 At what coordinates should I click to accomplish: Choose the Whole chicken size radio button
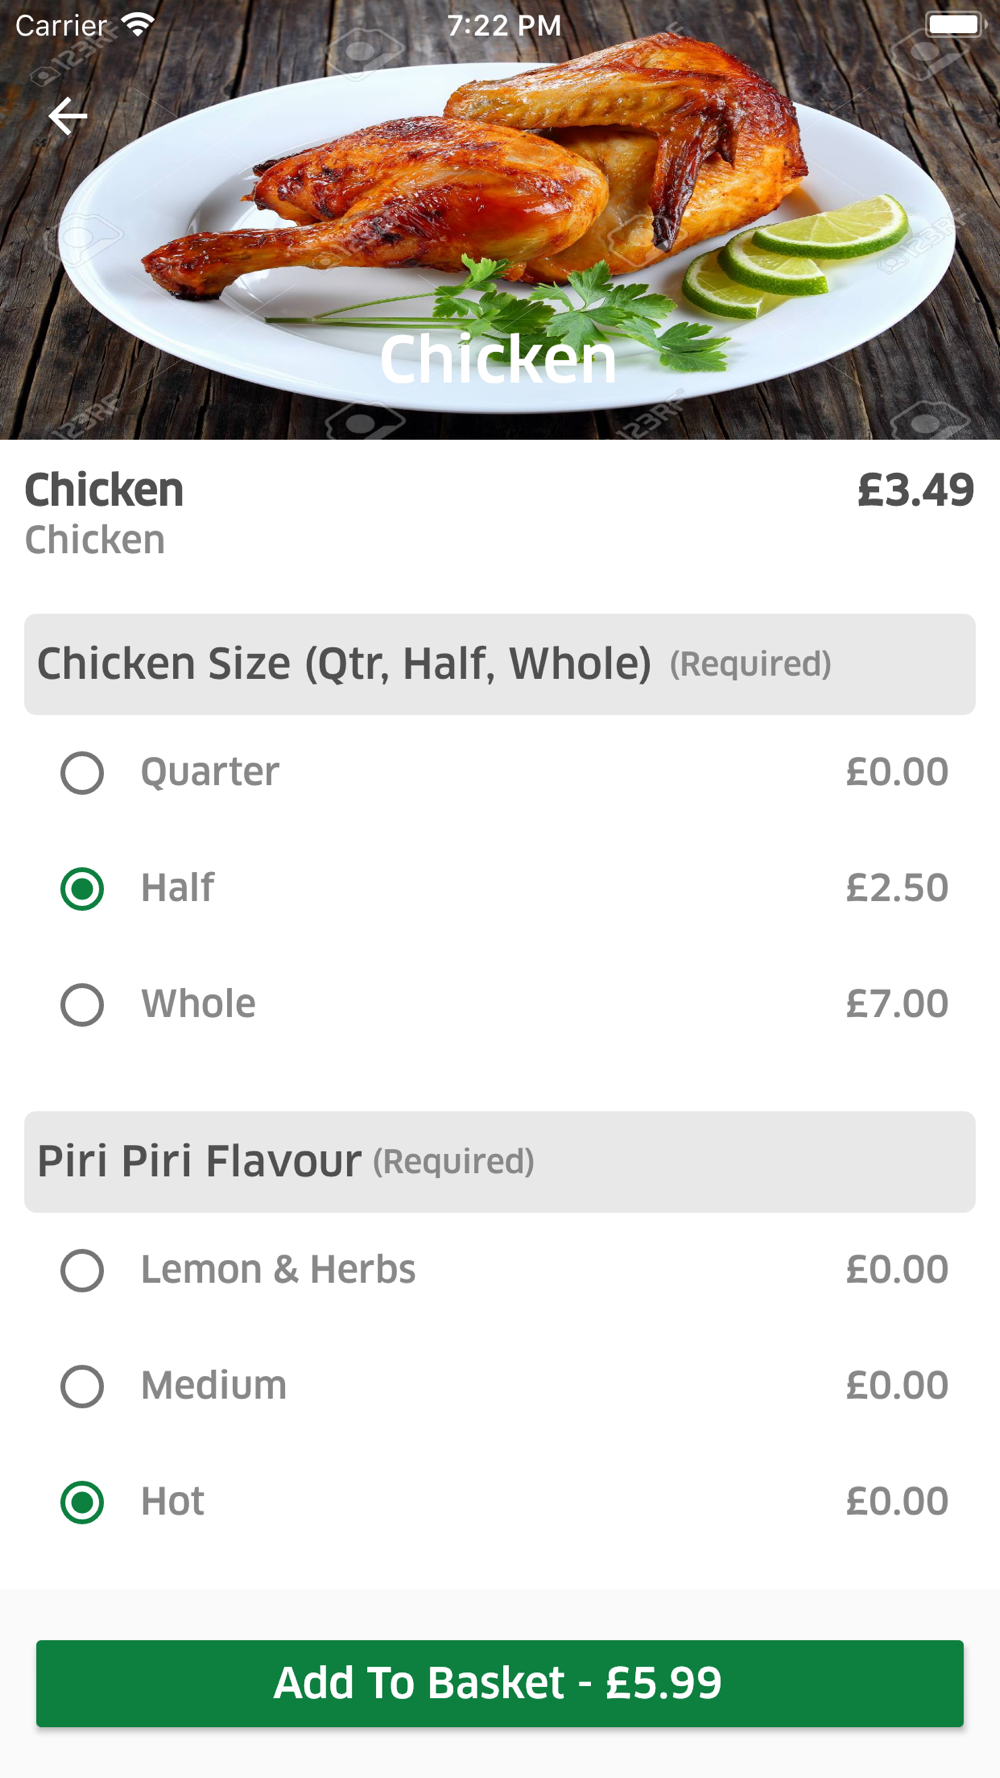point(82,1005)
